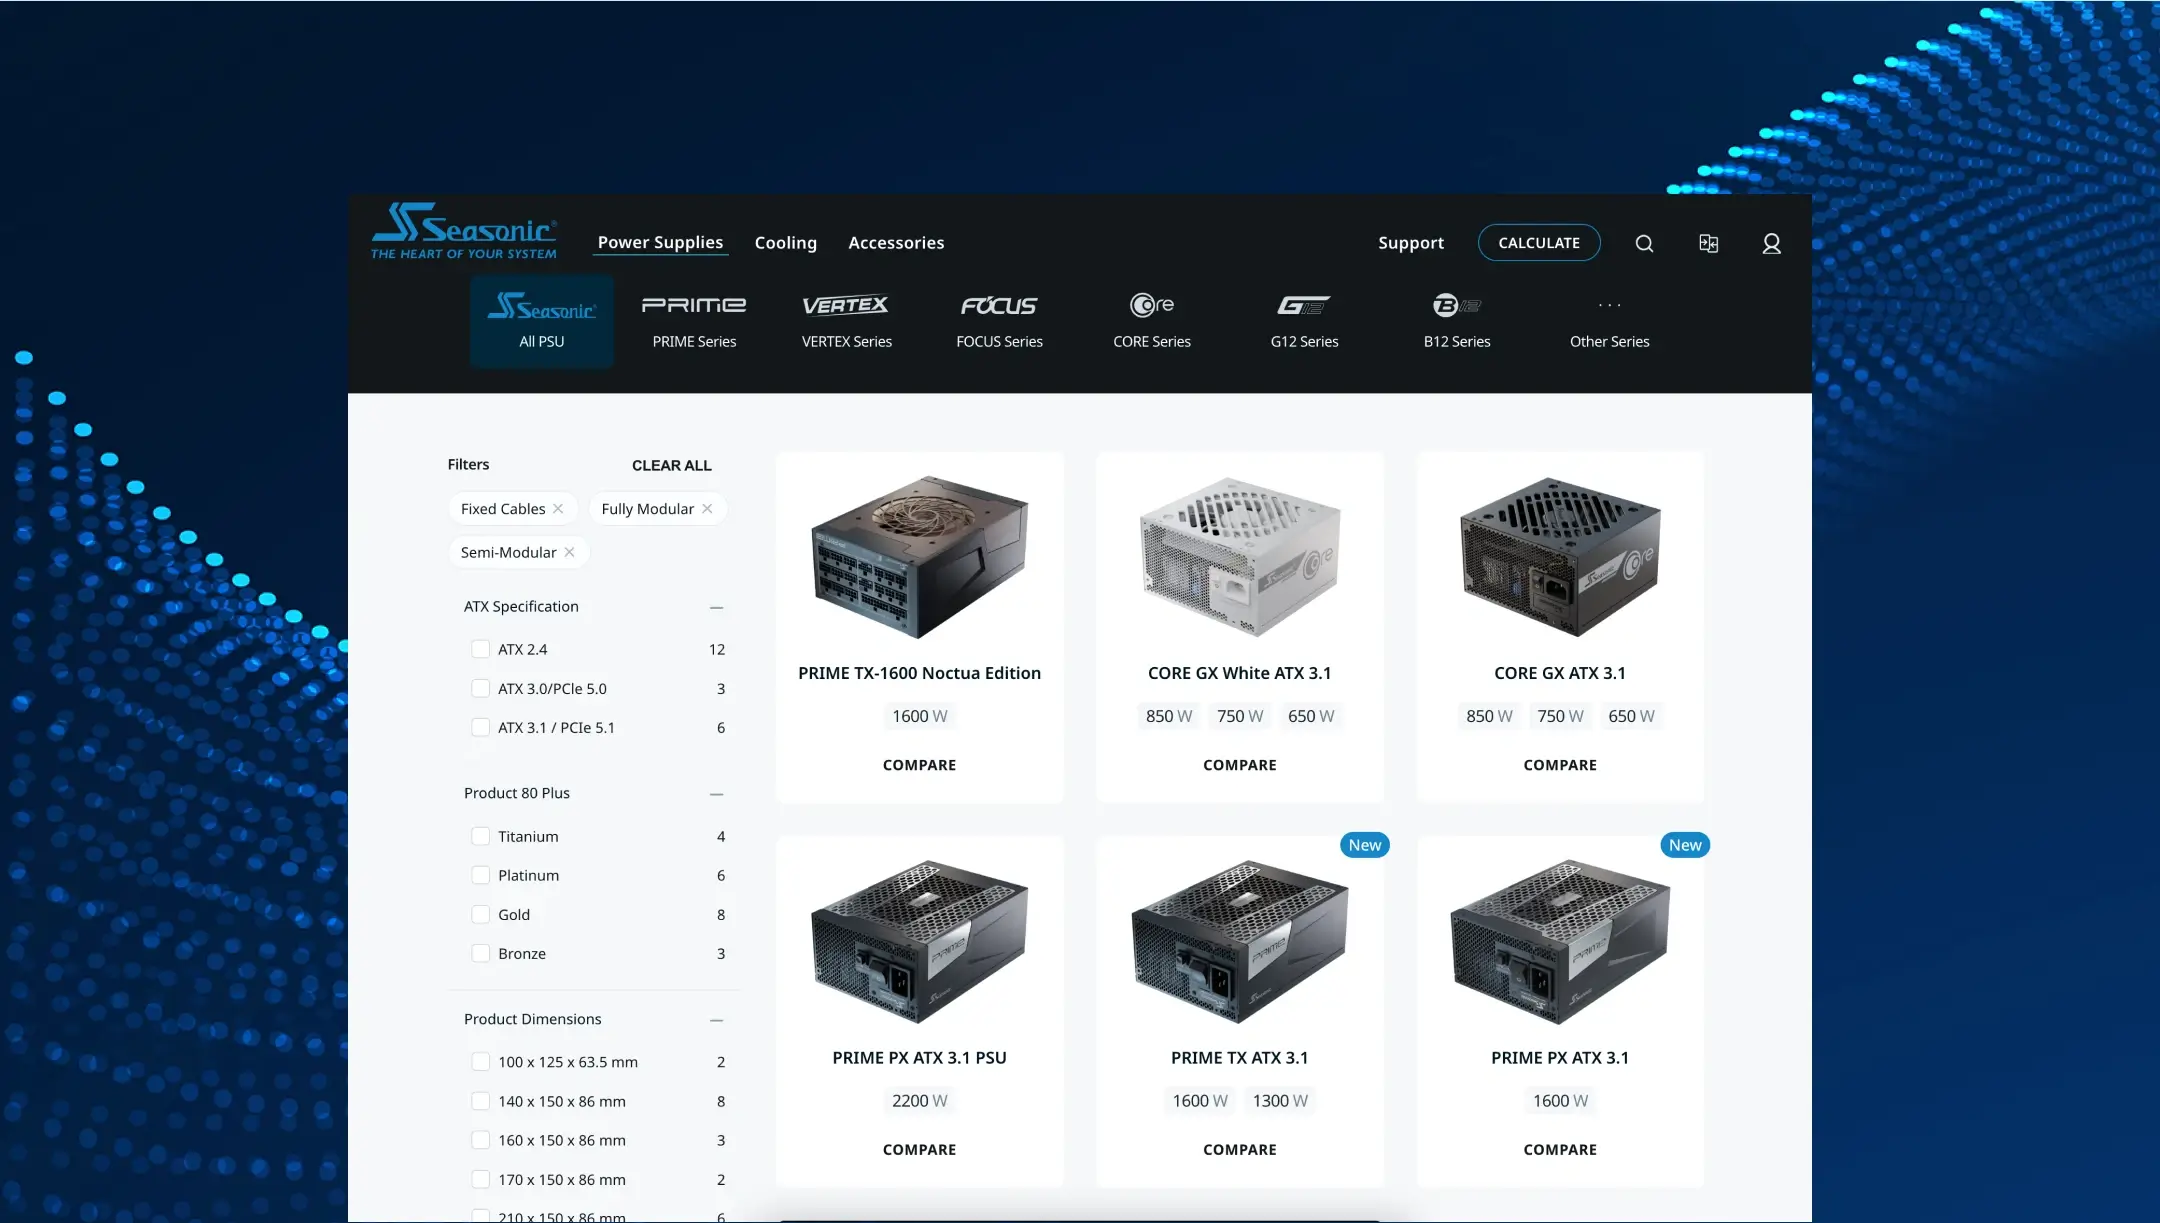
Task: Open the PRIME TX ATX 3.1 title link
Action: coord(1239,1058)
